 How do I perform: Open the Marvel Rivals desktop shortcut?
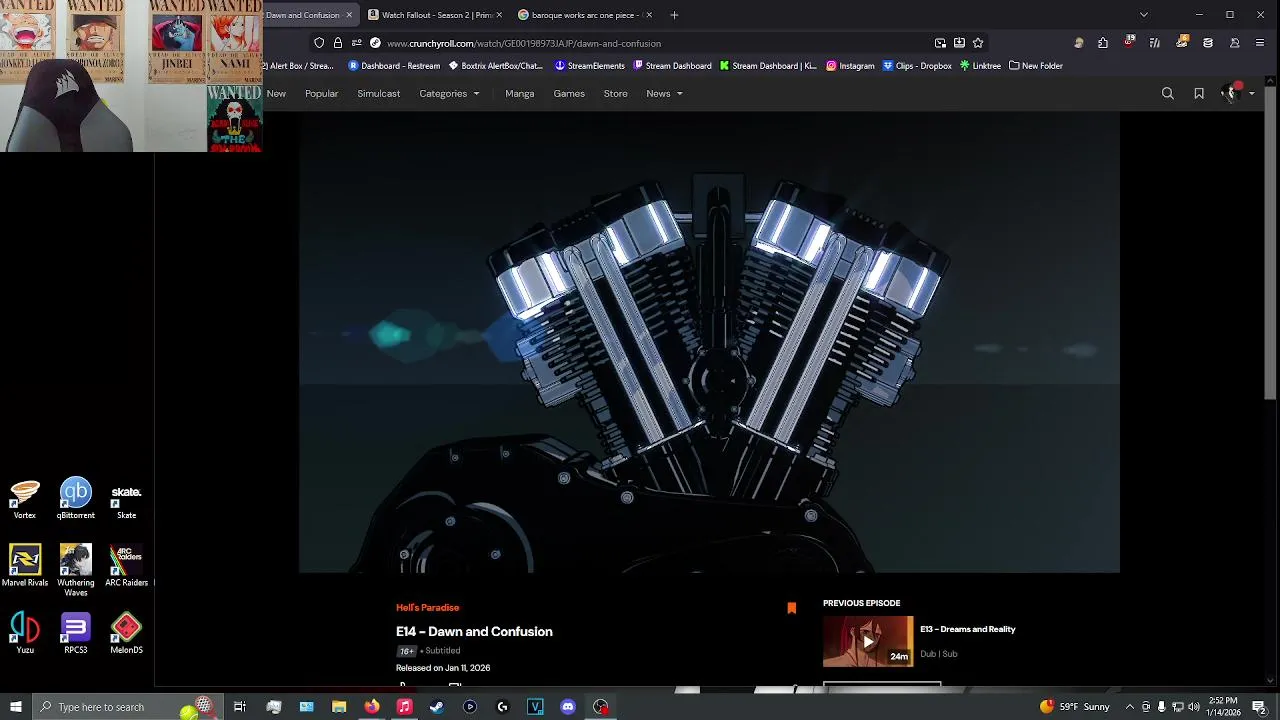pyautogui.click(x=25, y=566)
